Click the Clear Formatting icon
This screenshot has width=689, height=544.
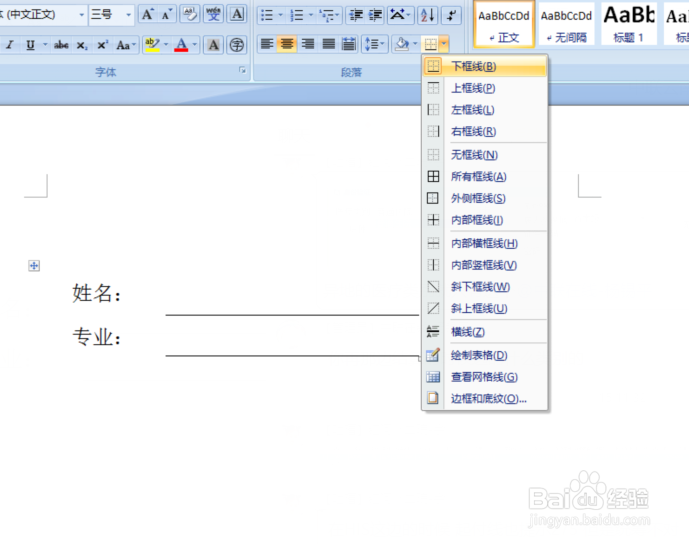pos(190,15)
